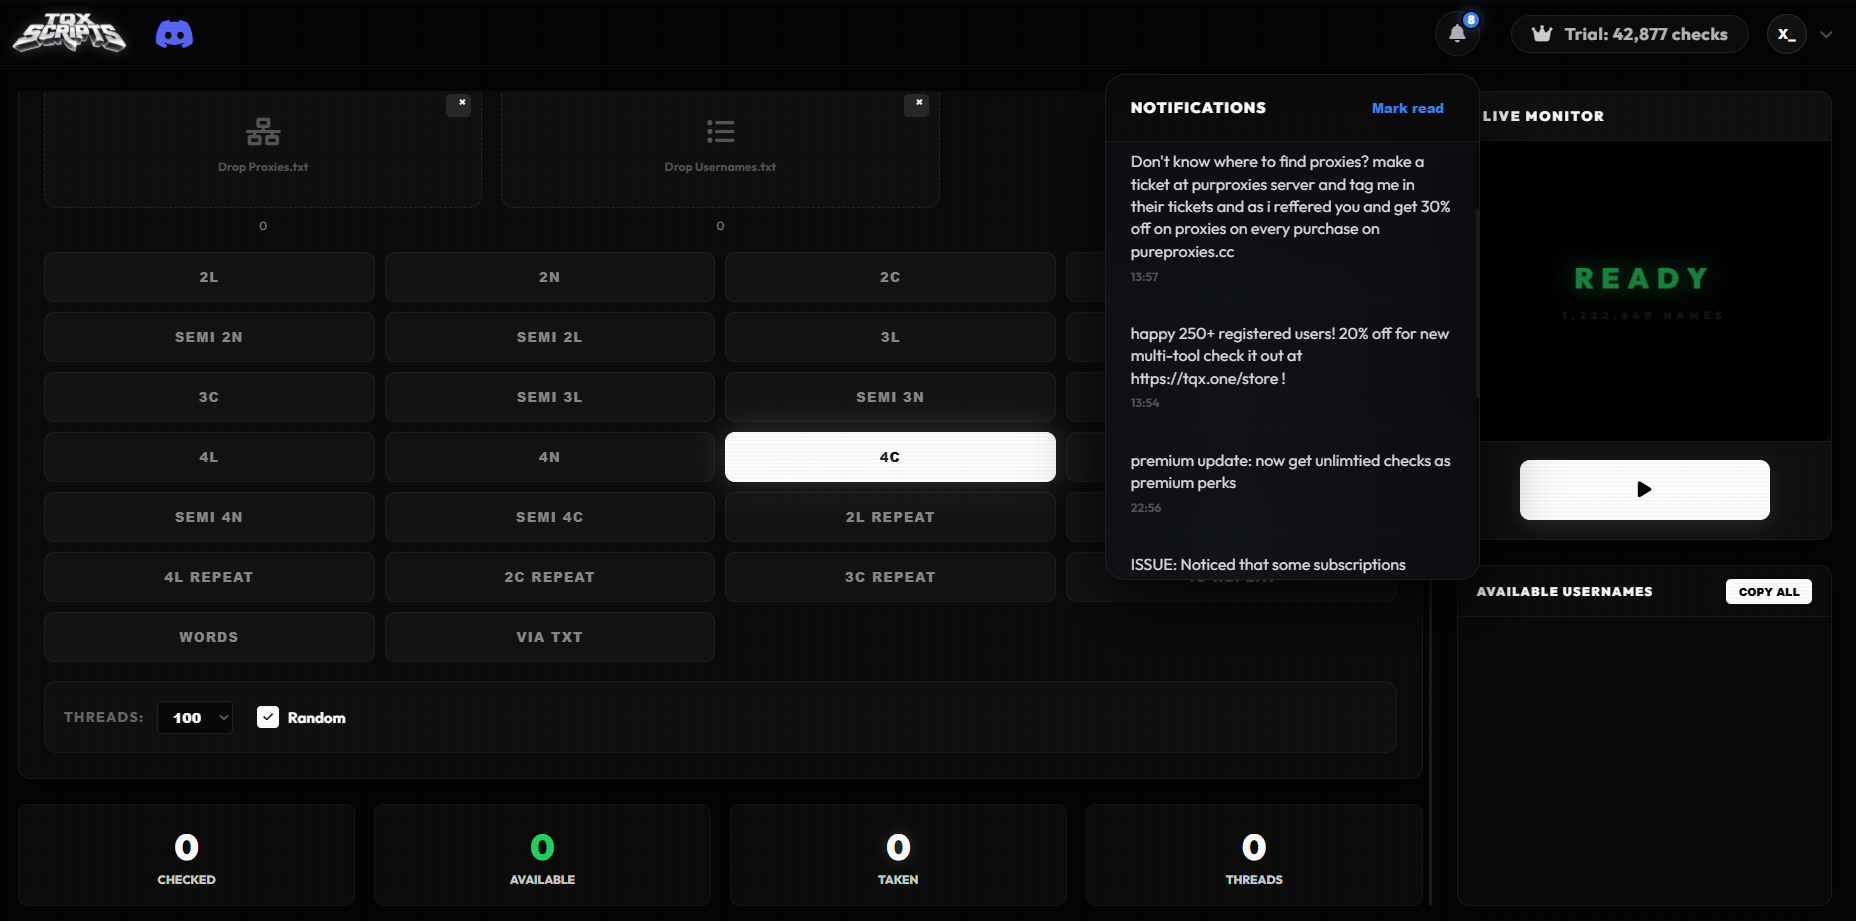Click the AVAILABLE counter card
Screen dimensions: 1856x921
(x=542, y=855)
